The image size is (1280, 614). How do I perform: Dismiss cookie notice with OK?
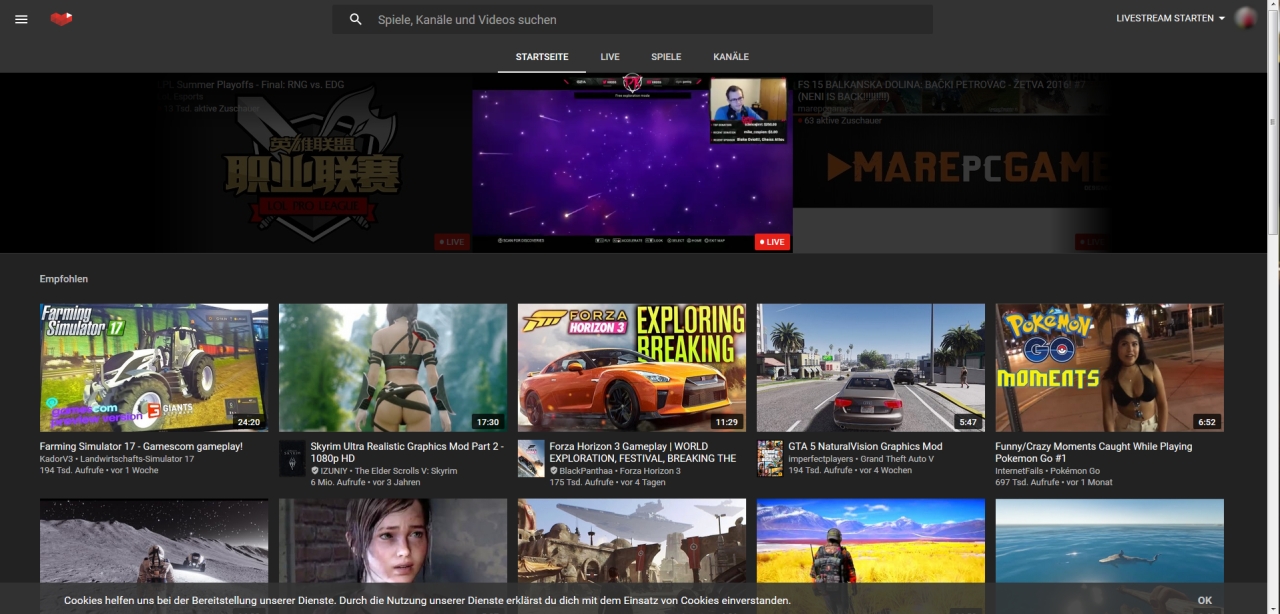[x=1205, y=601]
